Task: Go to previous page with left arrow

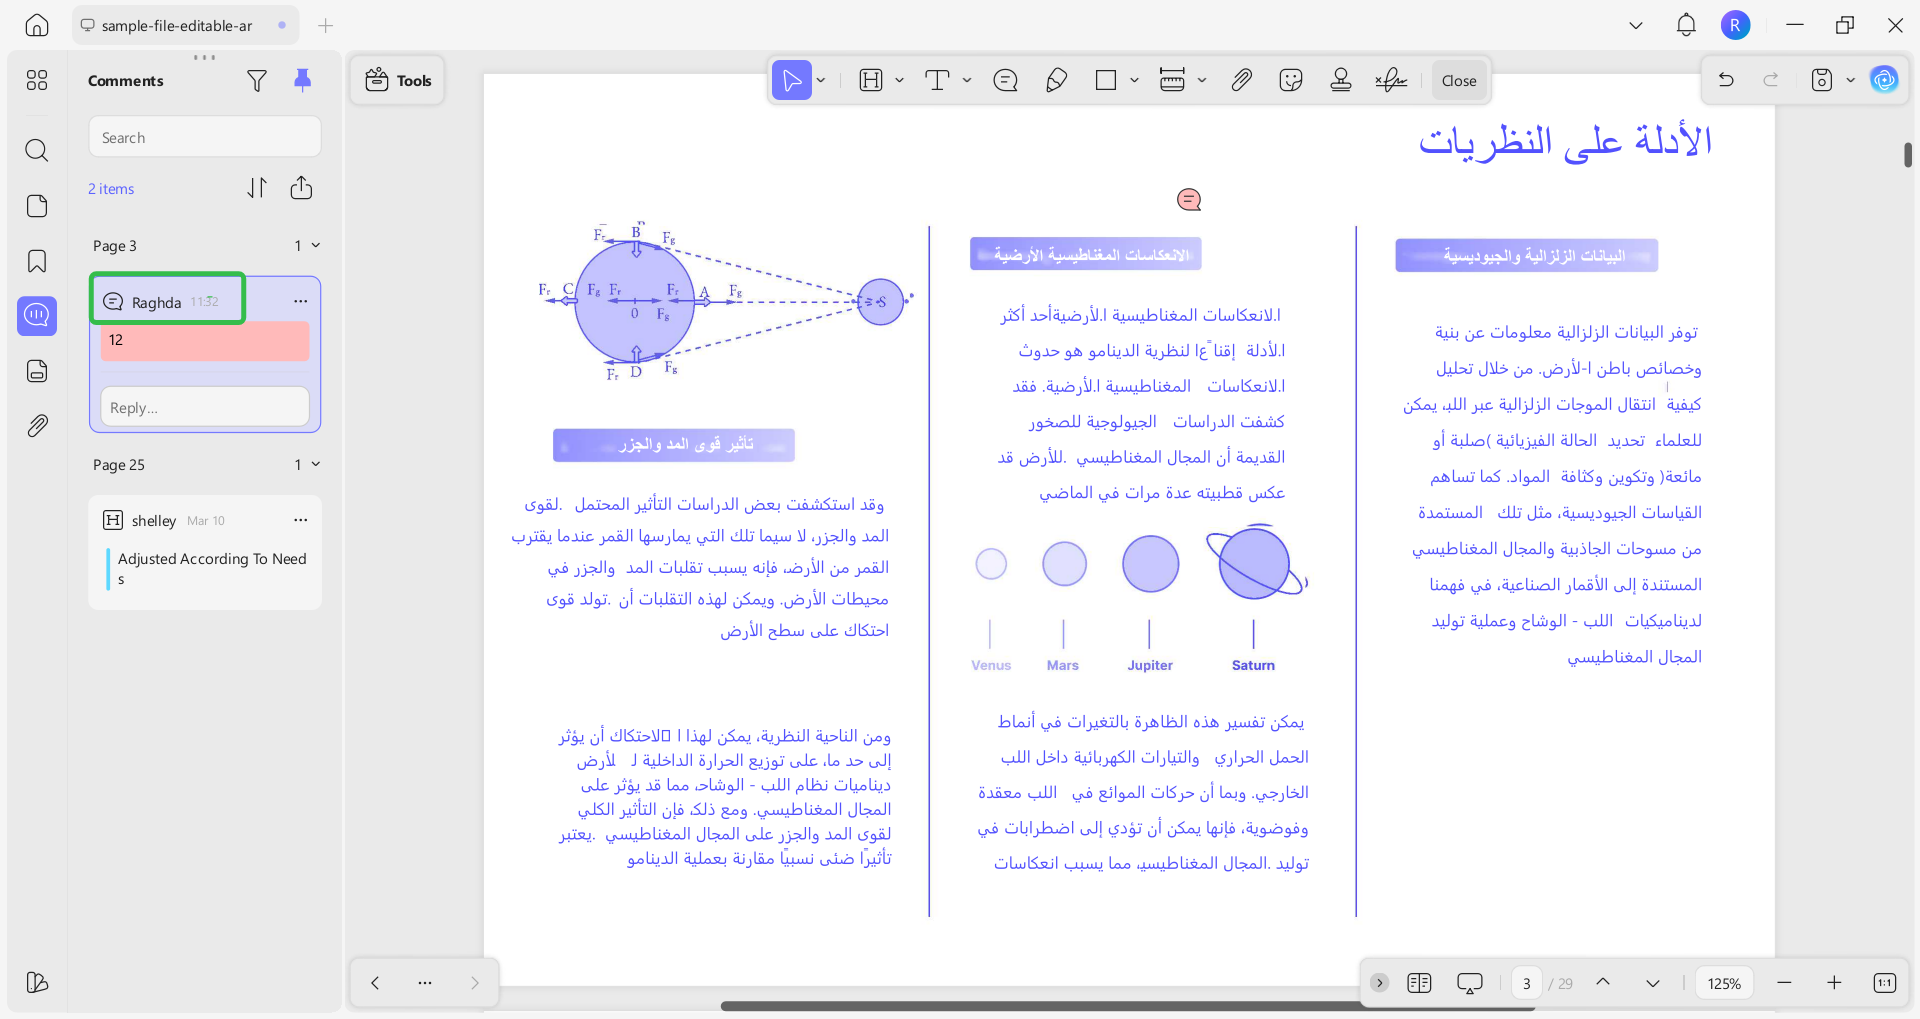Action: click(x=375, y=983)
